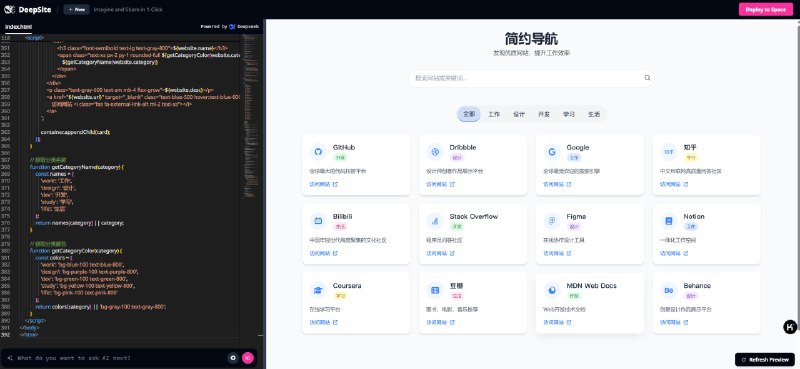Click the GitHub card title text
Viewport: 800px width, 369px height.
click(x=344, y=147)
